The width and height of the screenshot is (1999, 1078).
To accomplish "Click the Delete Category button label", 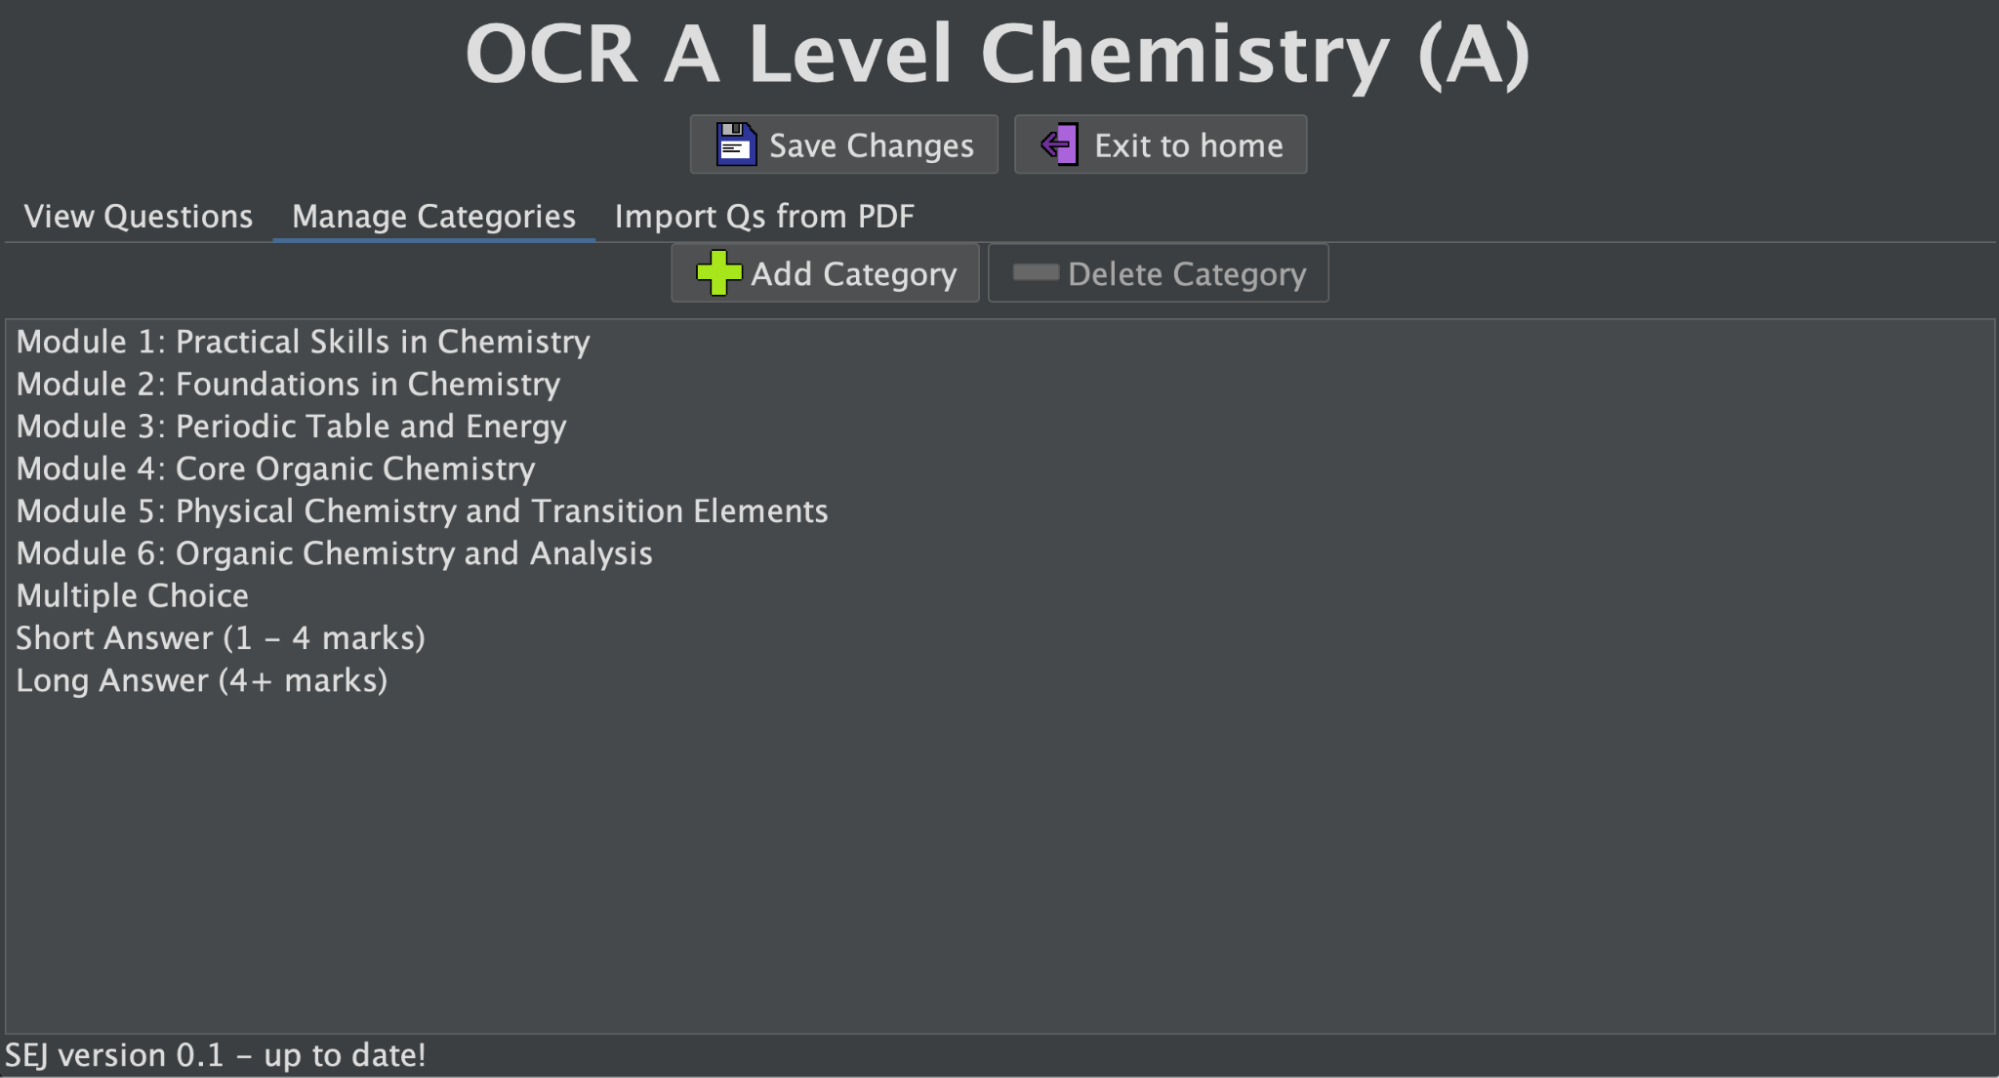I will [x=1186, y=274].
